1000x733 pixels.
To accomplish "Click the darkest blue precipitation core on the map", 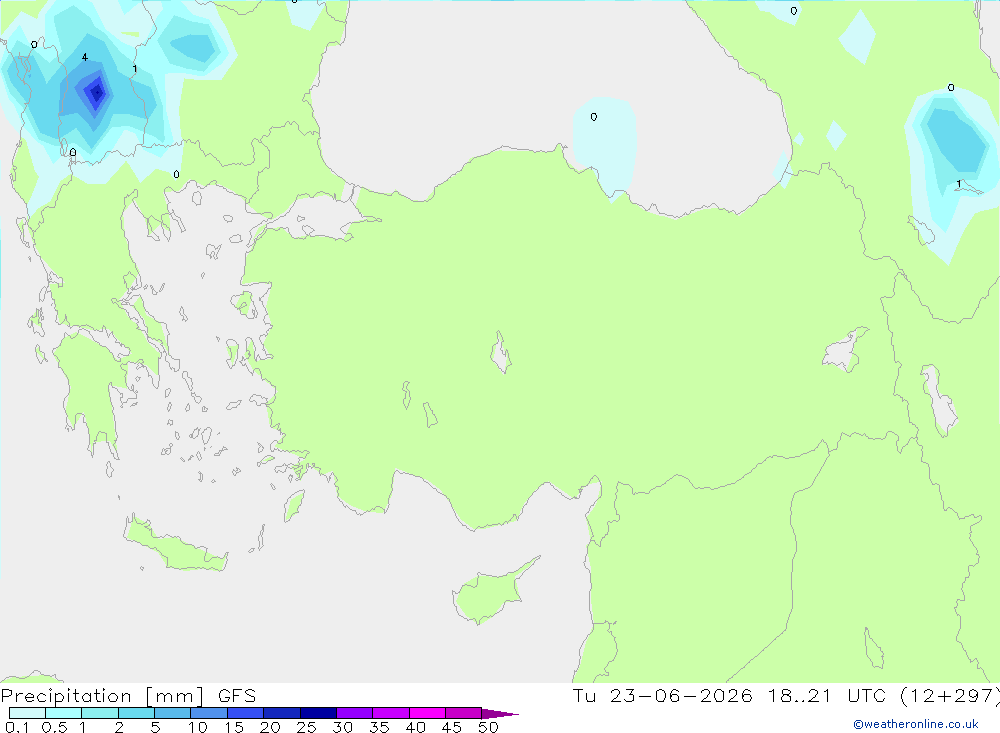I will (97, 93).
